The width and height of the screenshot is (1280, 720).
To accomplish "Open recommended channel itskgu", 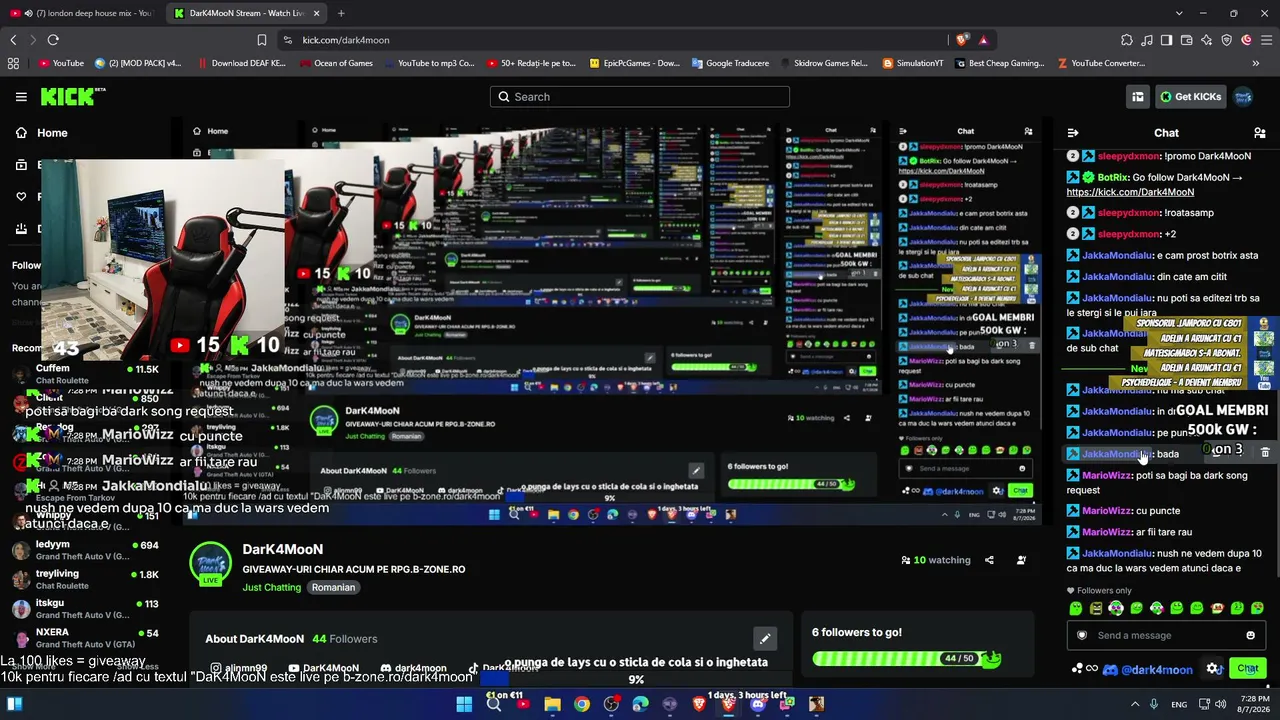I will click(85, 609).
